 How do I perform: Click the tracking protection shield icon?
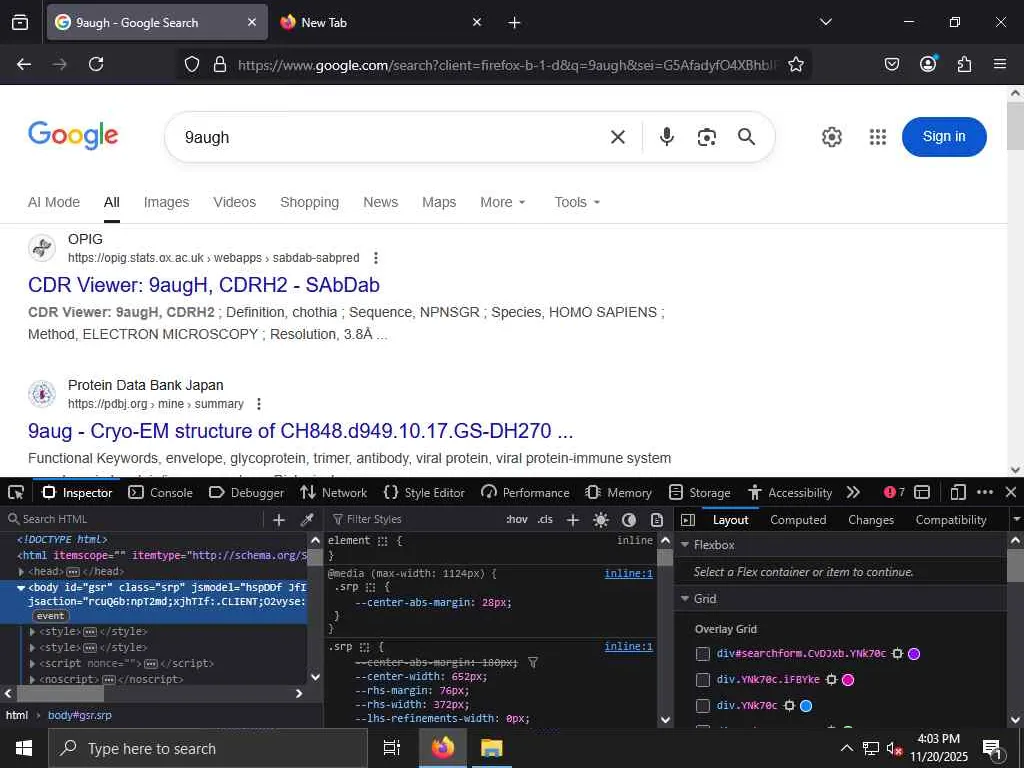click(191, 64)
